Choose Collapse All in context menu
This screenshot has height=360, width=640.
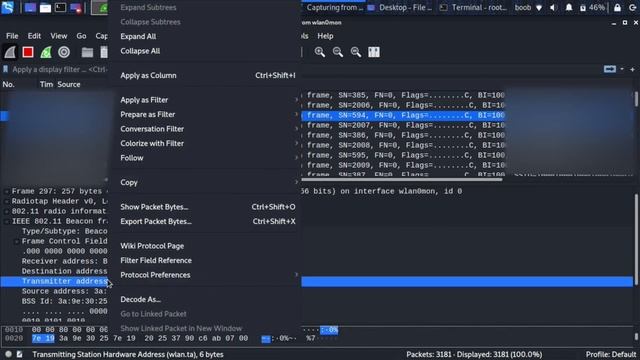pyautogui.click(x=140, y=51)
